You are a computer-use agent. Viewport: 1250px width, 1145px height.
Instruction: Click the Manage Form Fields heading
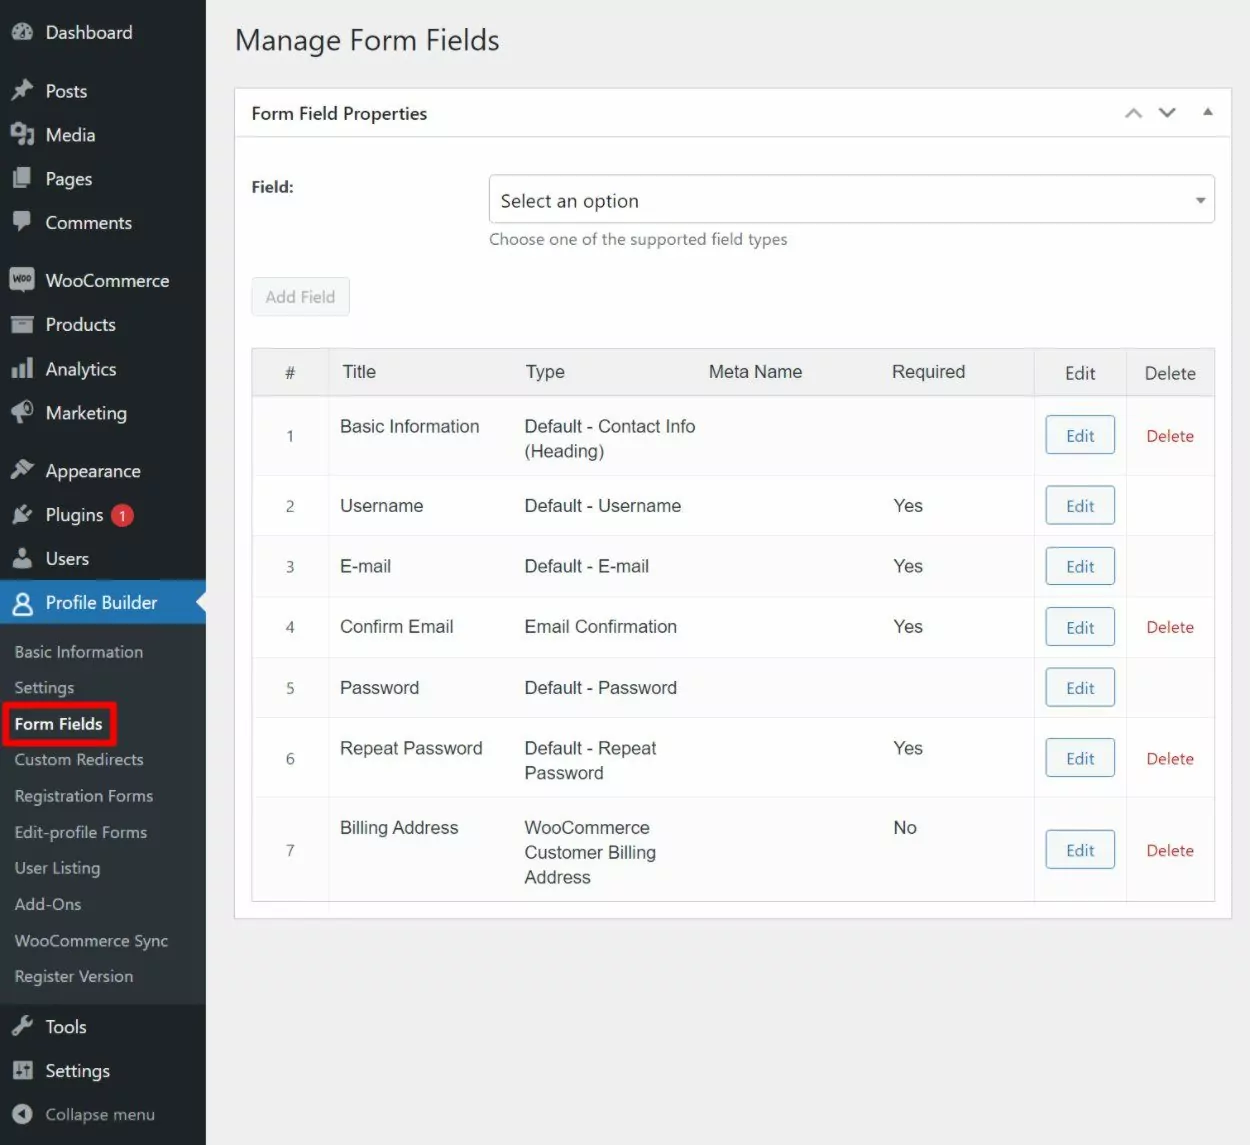click(x=367, y=40)
